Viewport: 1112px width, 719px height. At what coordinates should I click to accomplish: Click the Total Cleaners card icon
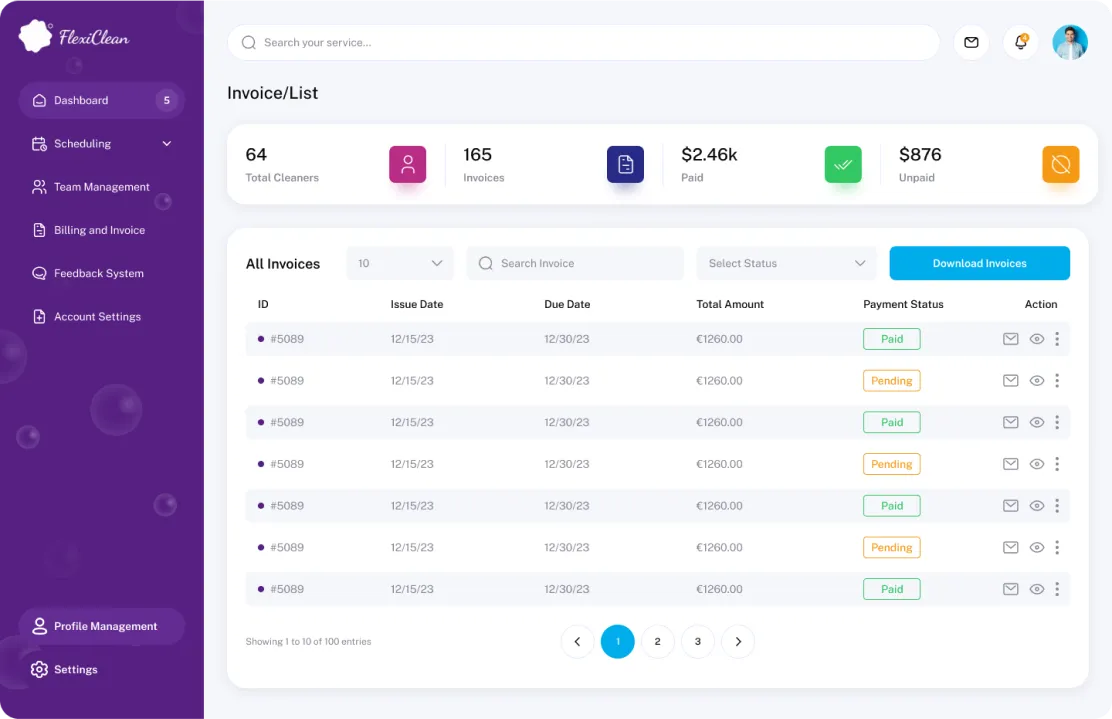click(x=407, y=164)
